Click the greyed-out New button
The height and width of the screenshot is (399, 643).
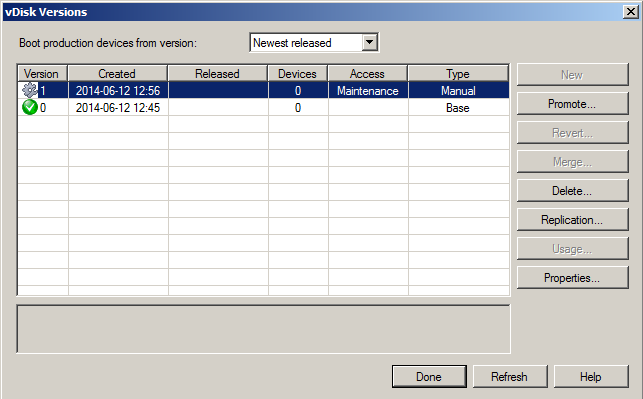[x=572, y=75]
